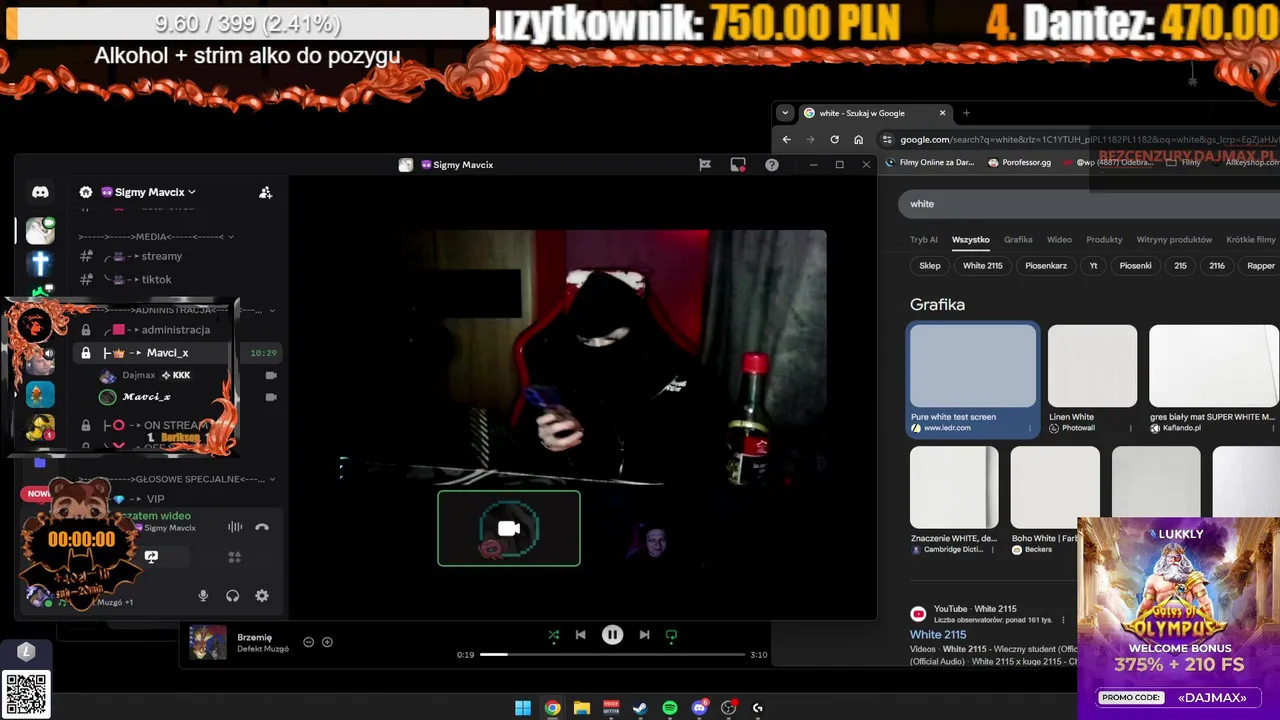This screenshot has height=720, width=1280.
Task: Click screen-with-red-dot icon in Discord title bar
Action: point(738,165)
